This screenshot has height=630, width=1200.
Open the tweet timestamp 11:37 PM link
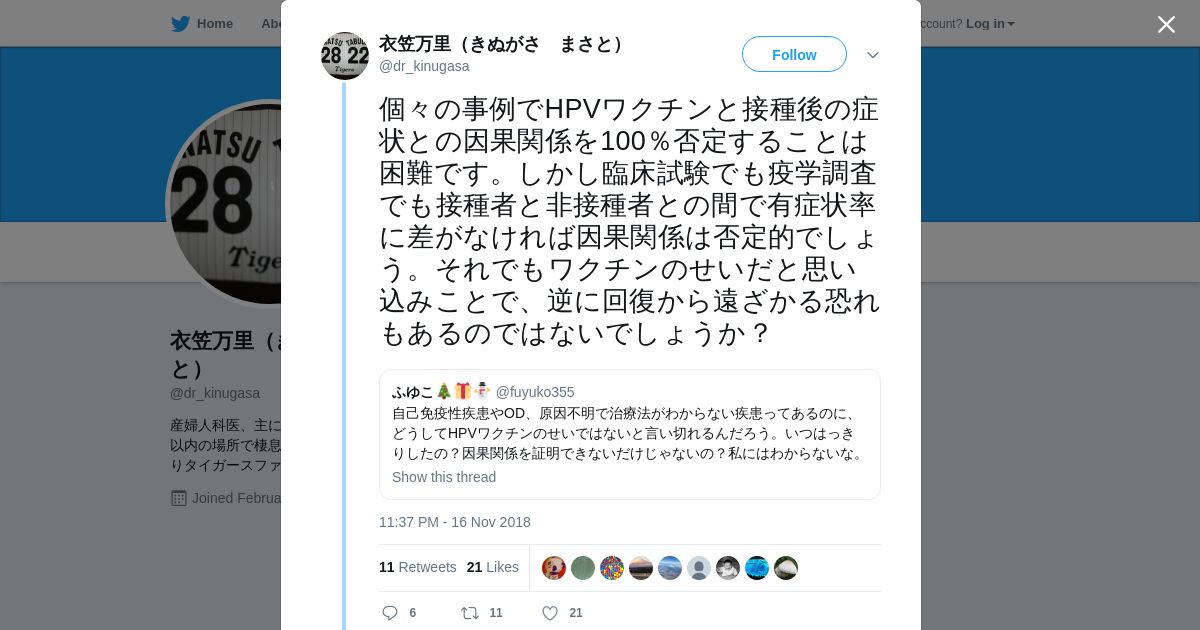pos(455,522)
